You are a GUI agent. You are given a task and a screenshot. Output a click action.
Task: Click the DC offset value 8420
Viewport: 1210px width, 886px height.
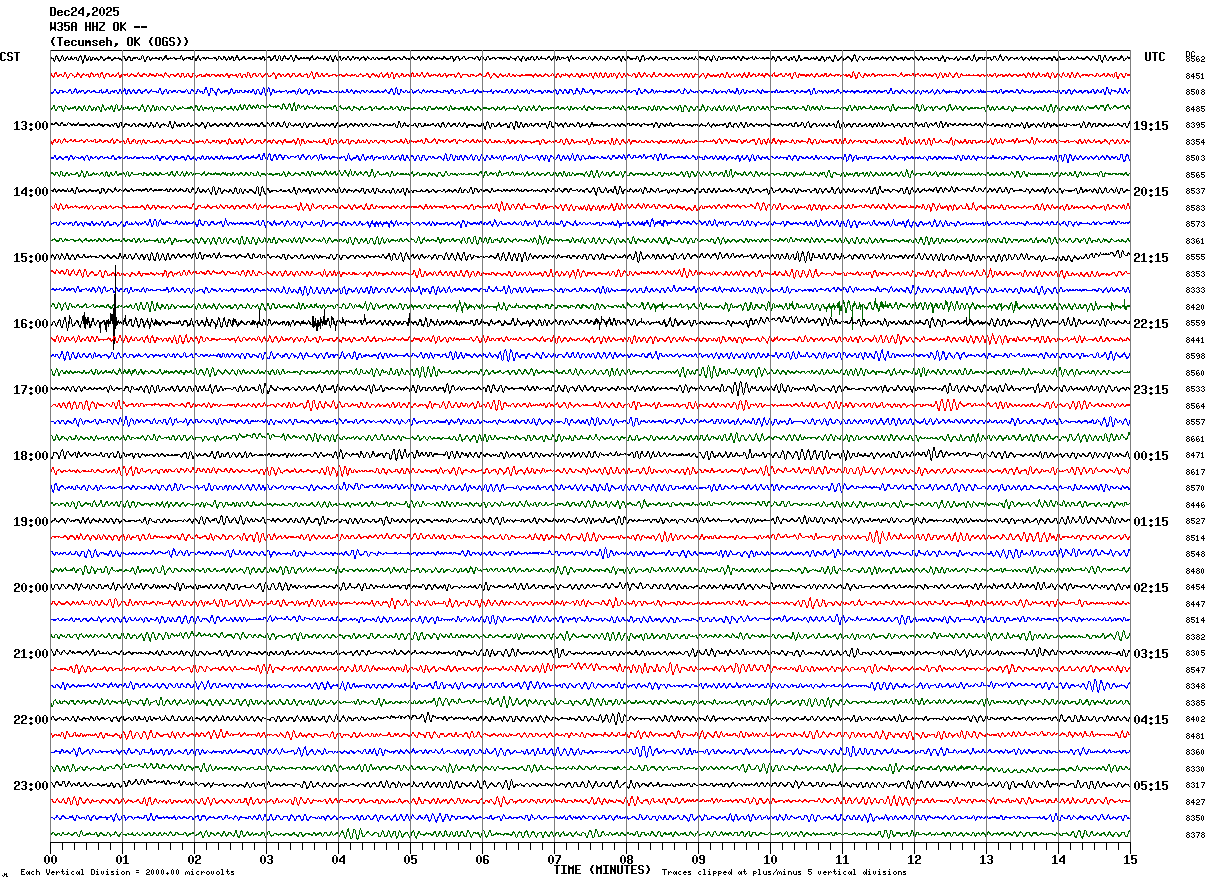point(1195,308)
